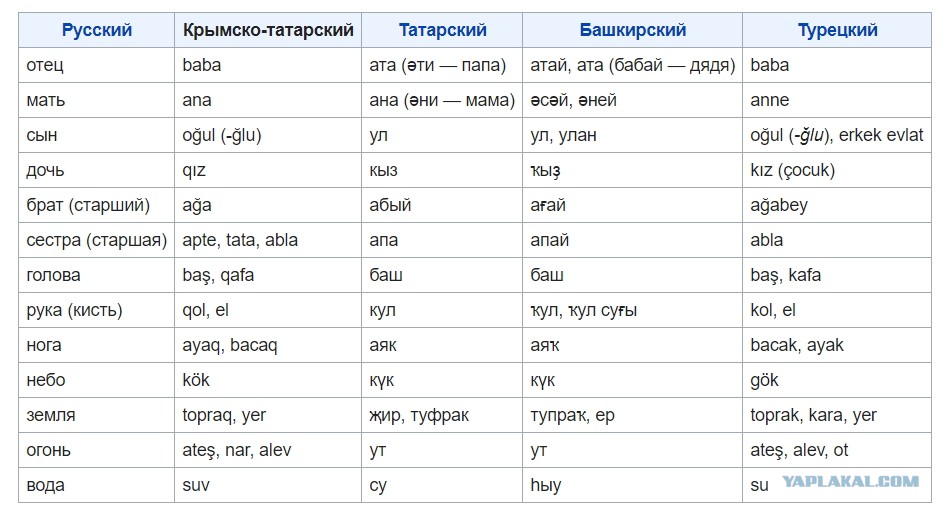Viewport: 945px width, 511px height.
Task: Select the Turkish cell ağabey
Action: pos(837,205)
